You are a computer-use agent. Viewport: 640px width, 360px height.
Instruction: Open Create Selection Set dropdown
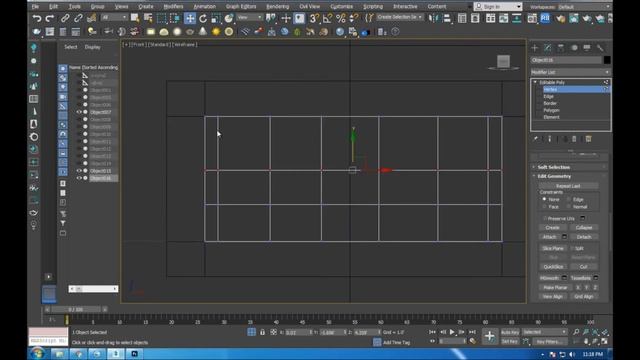(x=400, y=17)
